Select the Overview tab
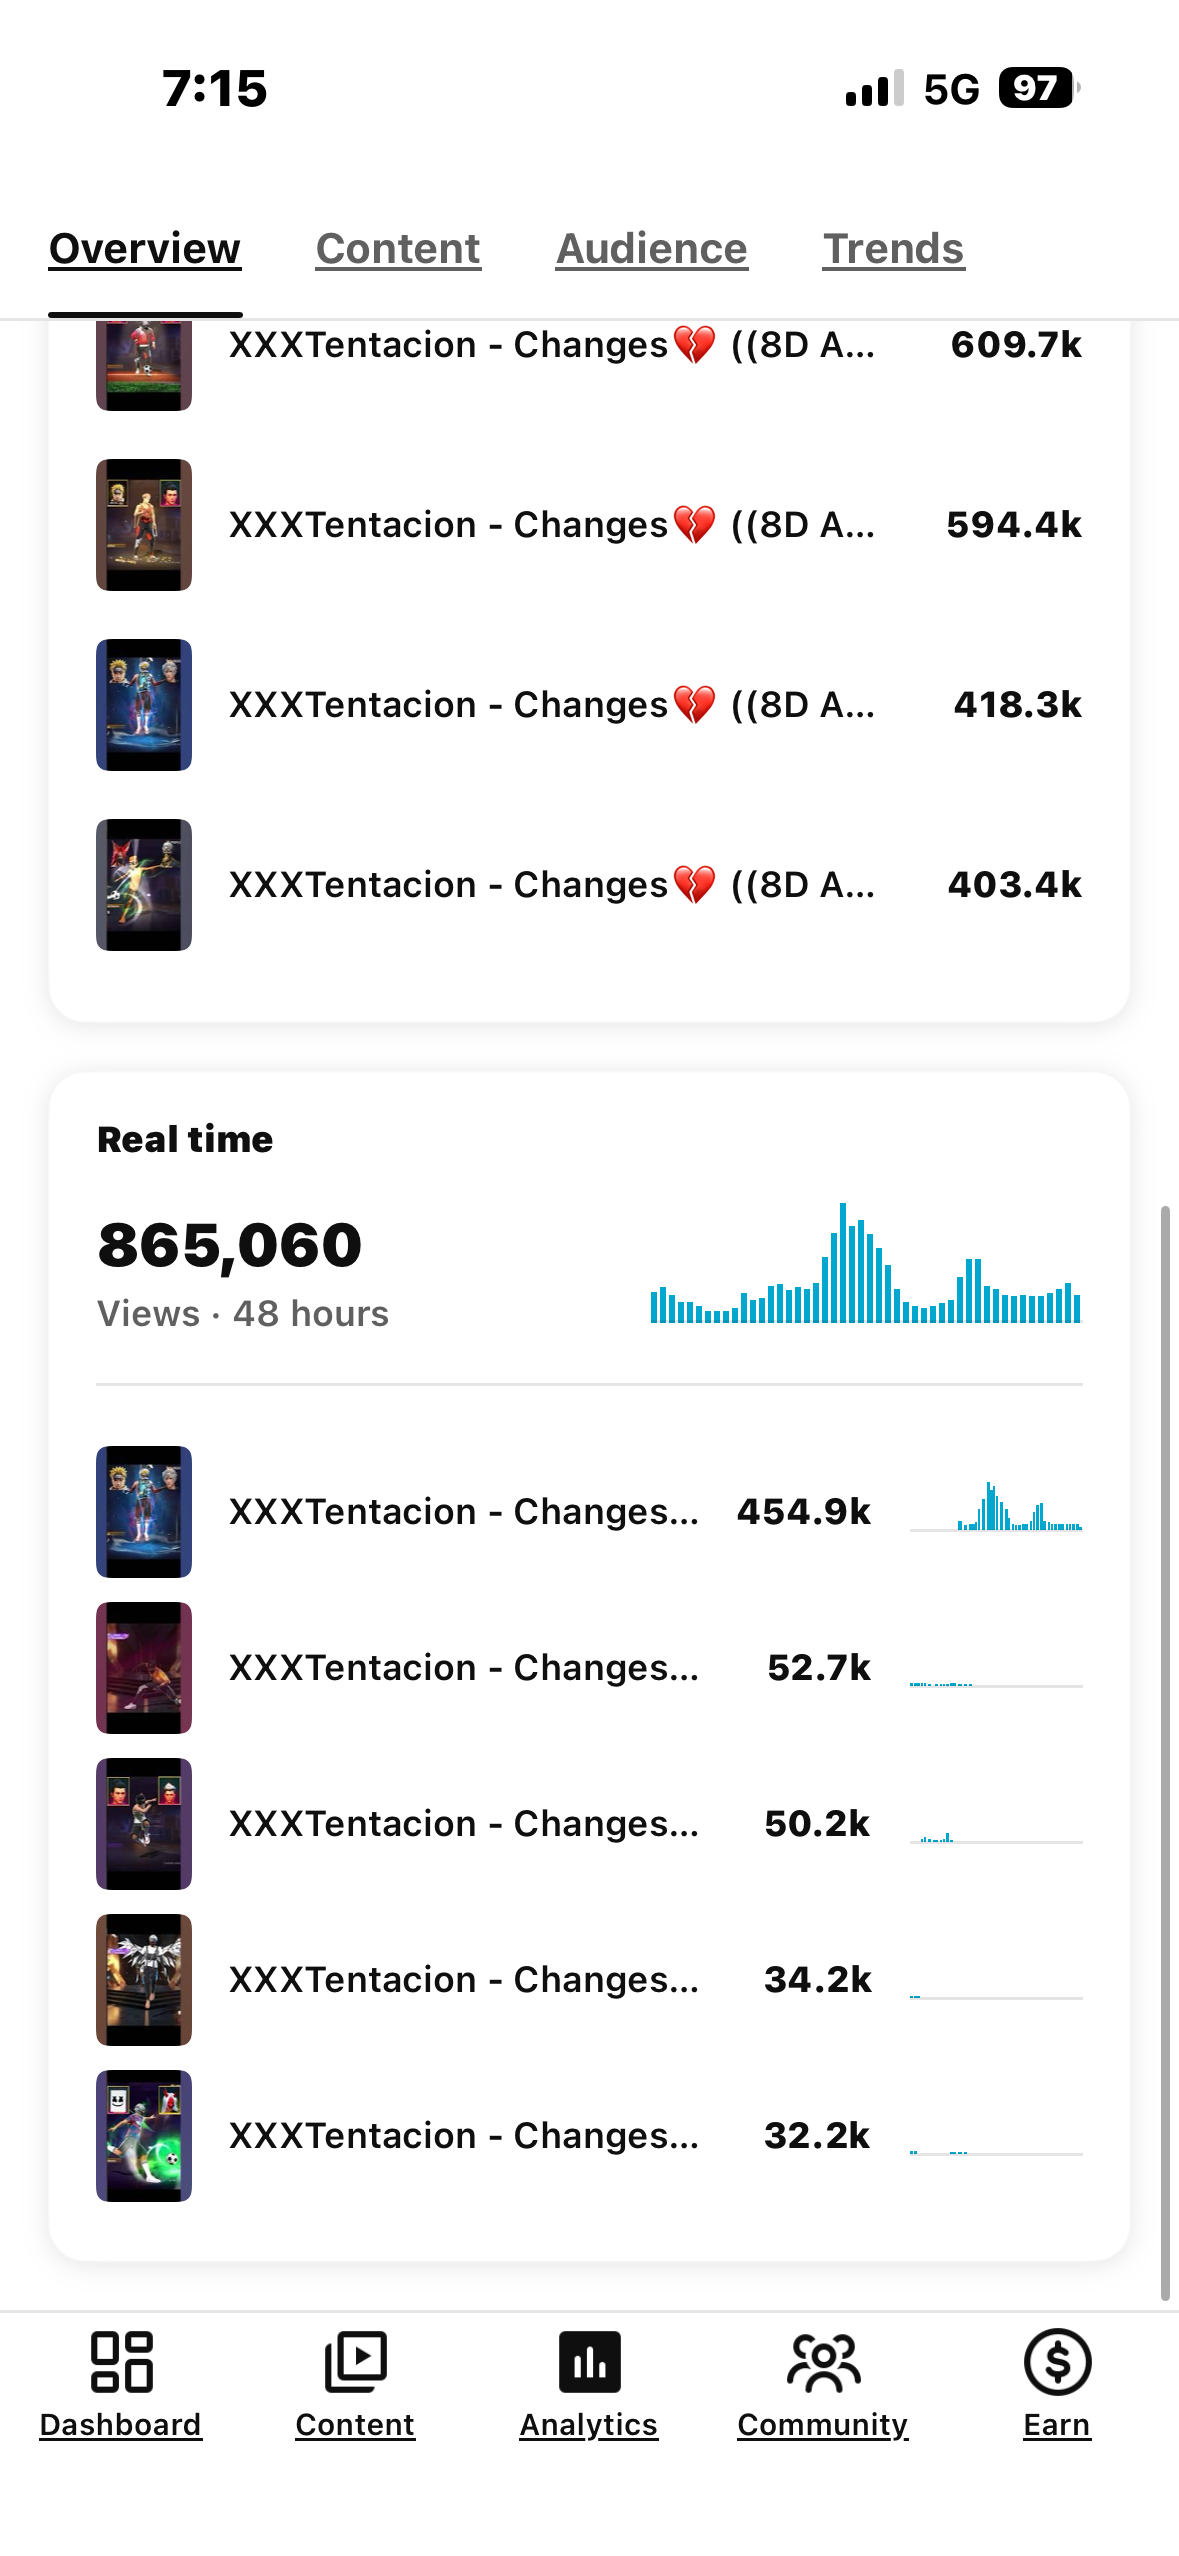The height and width of the screenshot is (2556, 1179). pyautogui.click(x=145, y=249)
